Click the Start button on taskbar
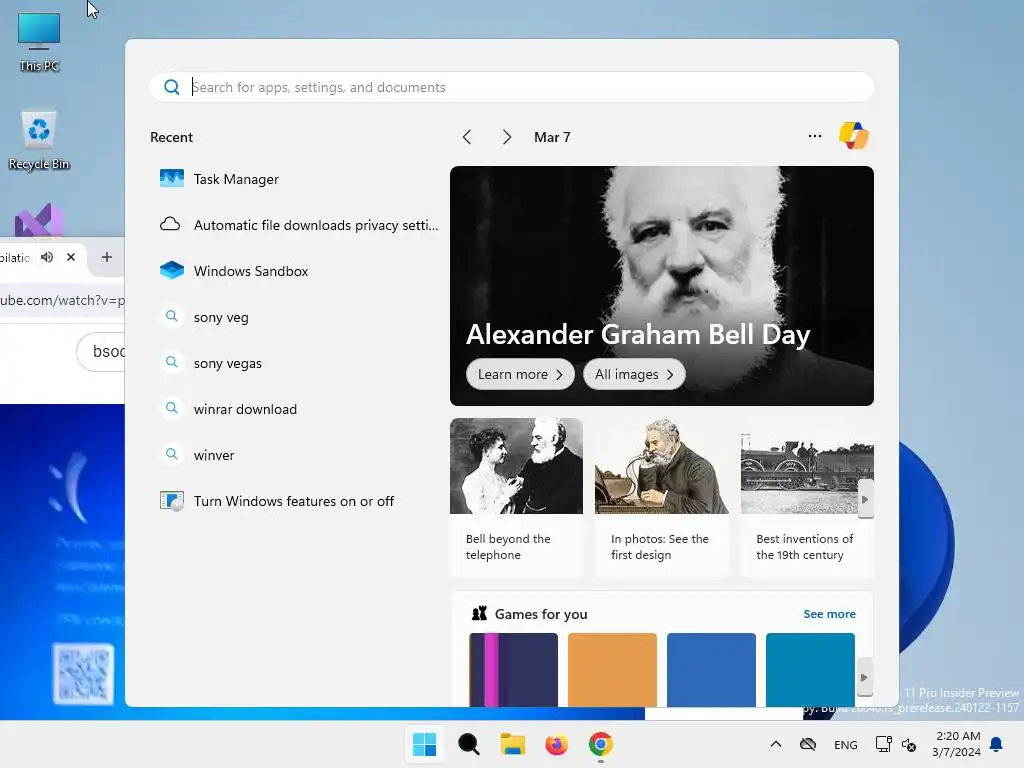This screenshot has width=1024, height=768. 424,744
